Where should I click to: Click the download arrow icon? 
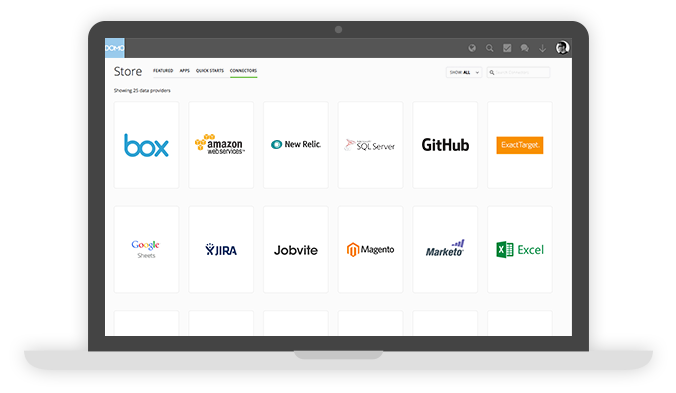pyautogui.click(x=542, y=48)
